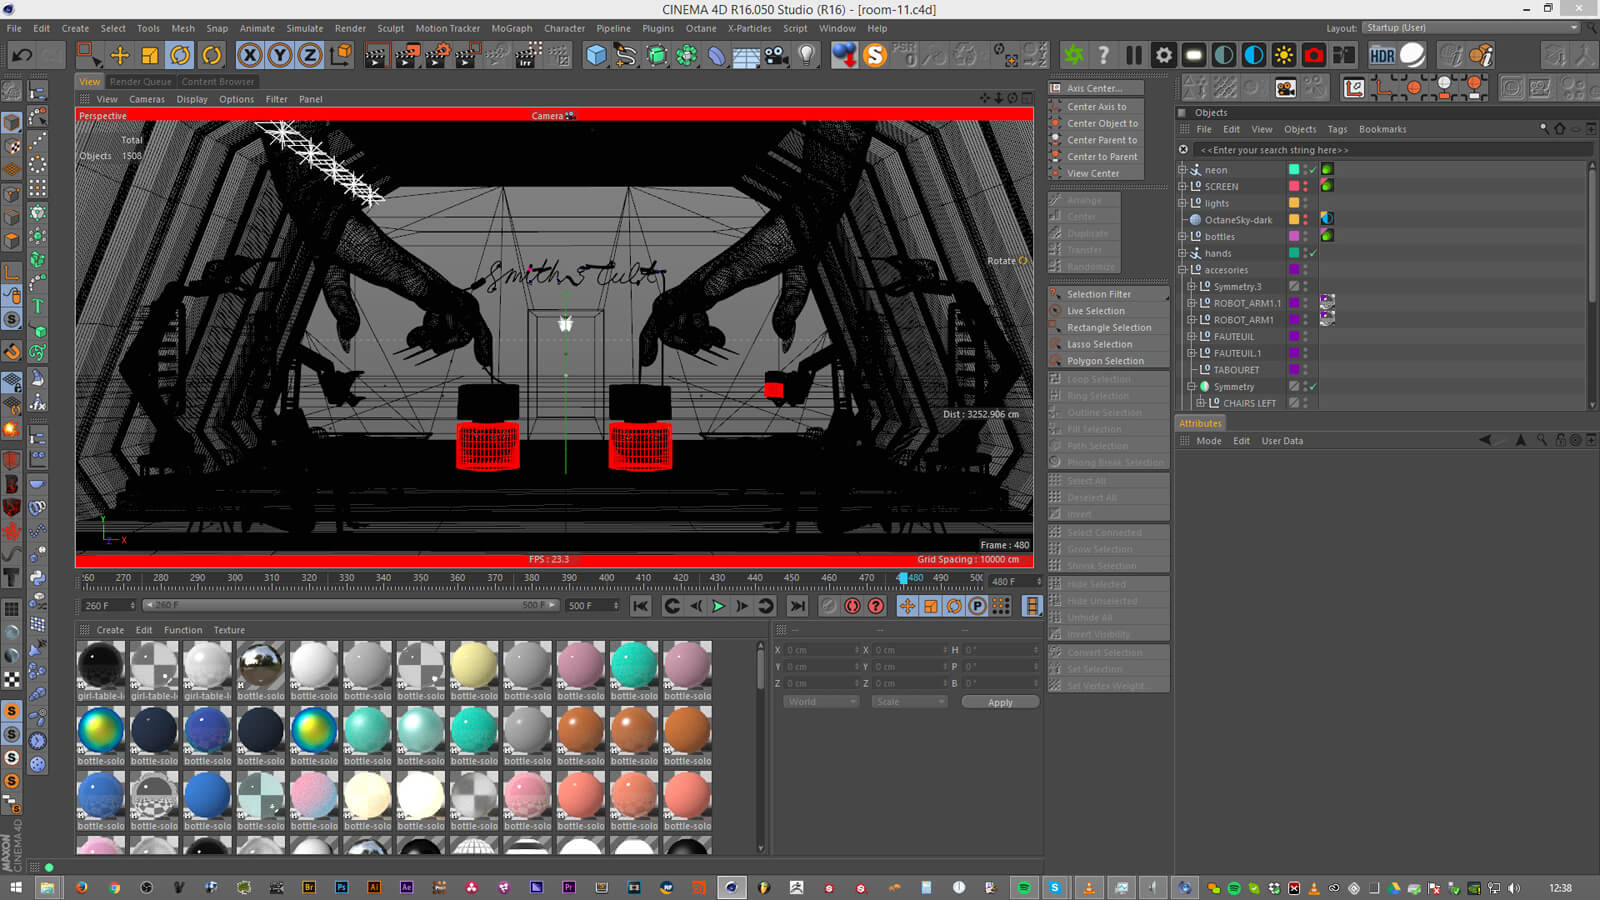Click the orange S plugin icon
Viewport: 1600px width, 900px height.
pos(875,55)
